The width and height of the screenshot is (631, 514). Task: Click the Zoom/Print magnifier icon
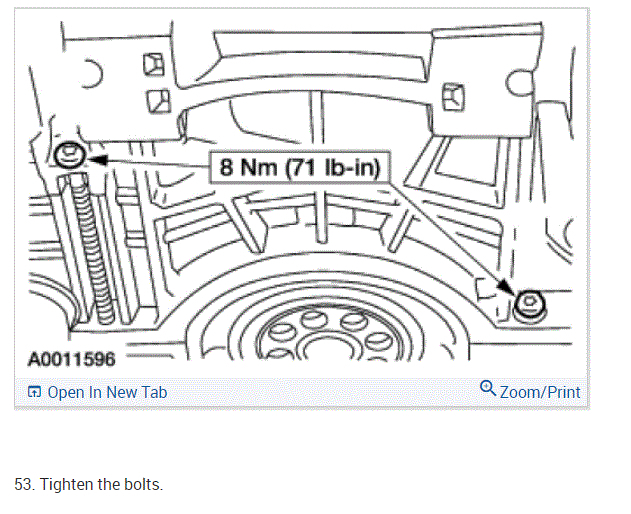click(x=488, y=388)
